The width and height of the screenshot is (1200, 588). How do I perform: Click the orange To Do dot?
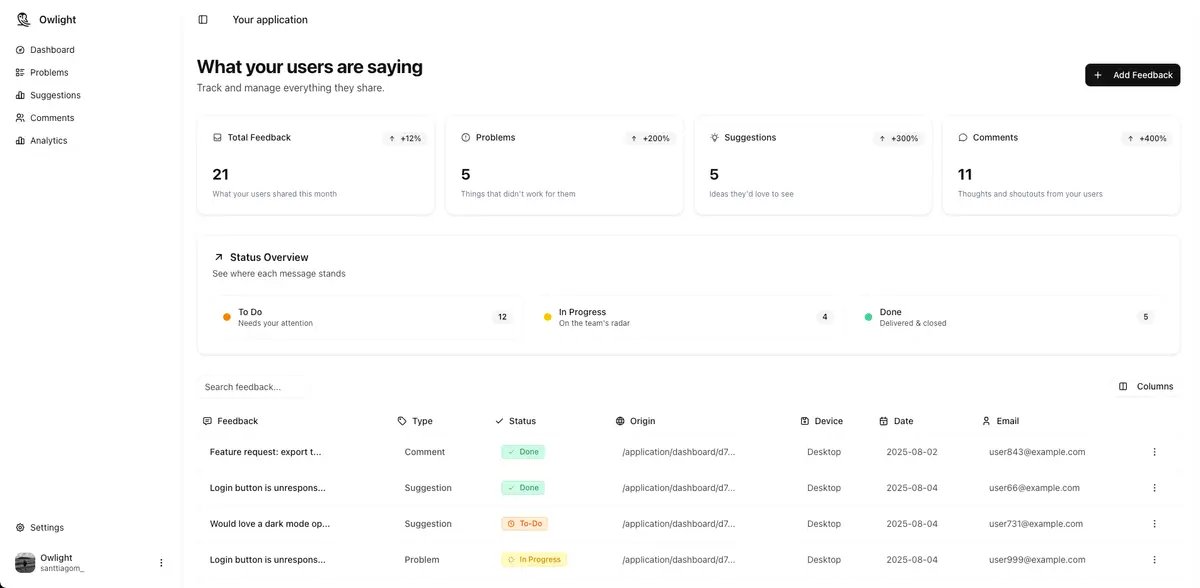[x=227, y=317]
